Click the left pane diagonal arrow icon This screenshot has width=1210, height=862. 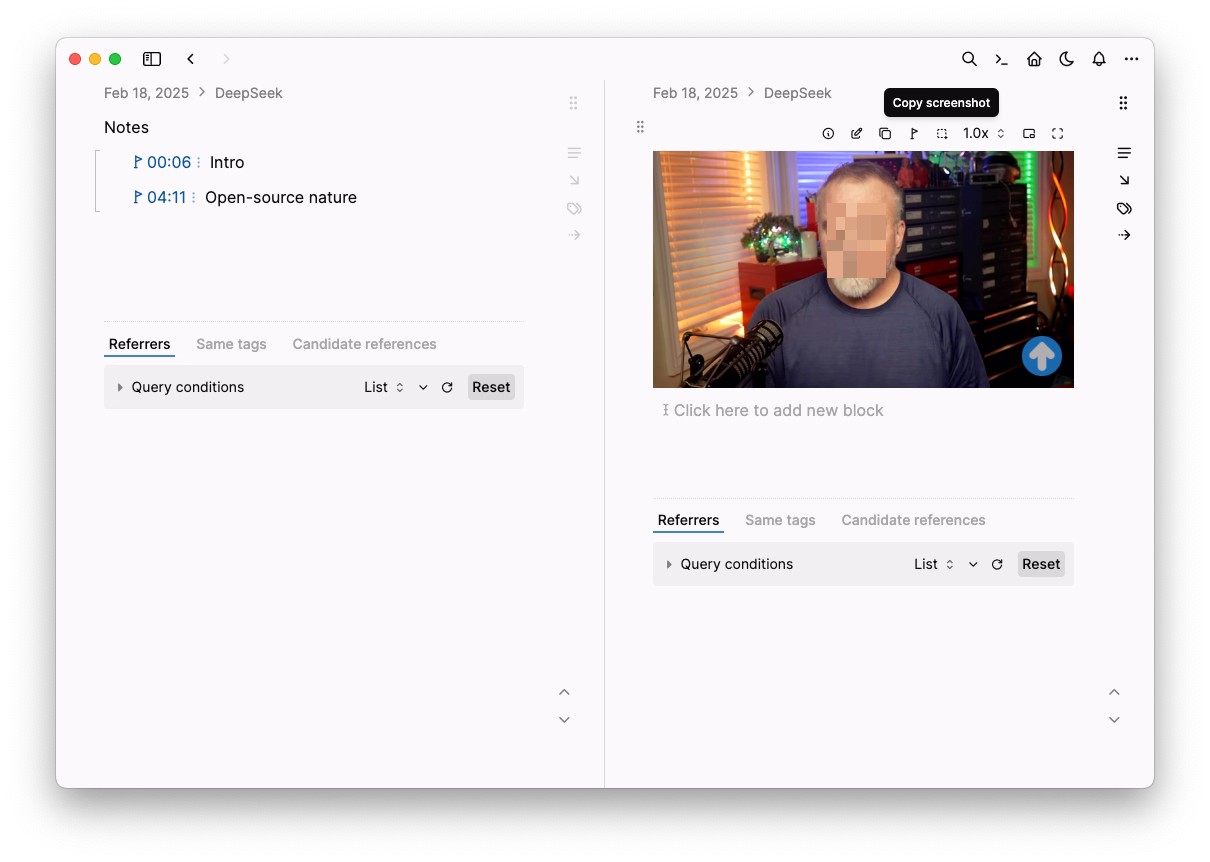(x=574, y=180)
